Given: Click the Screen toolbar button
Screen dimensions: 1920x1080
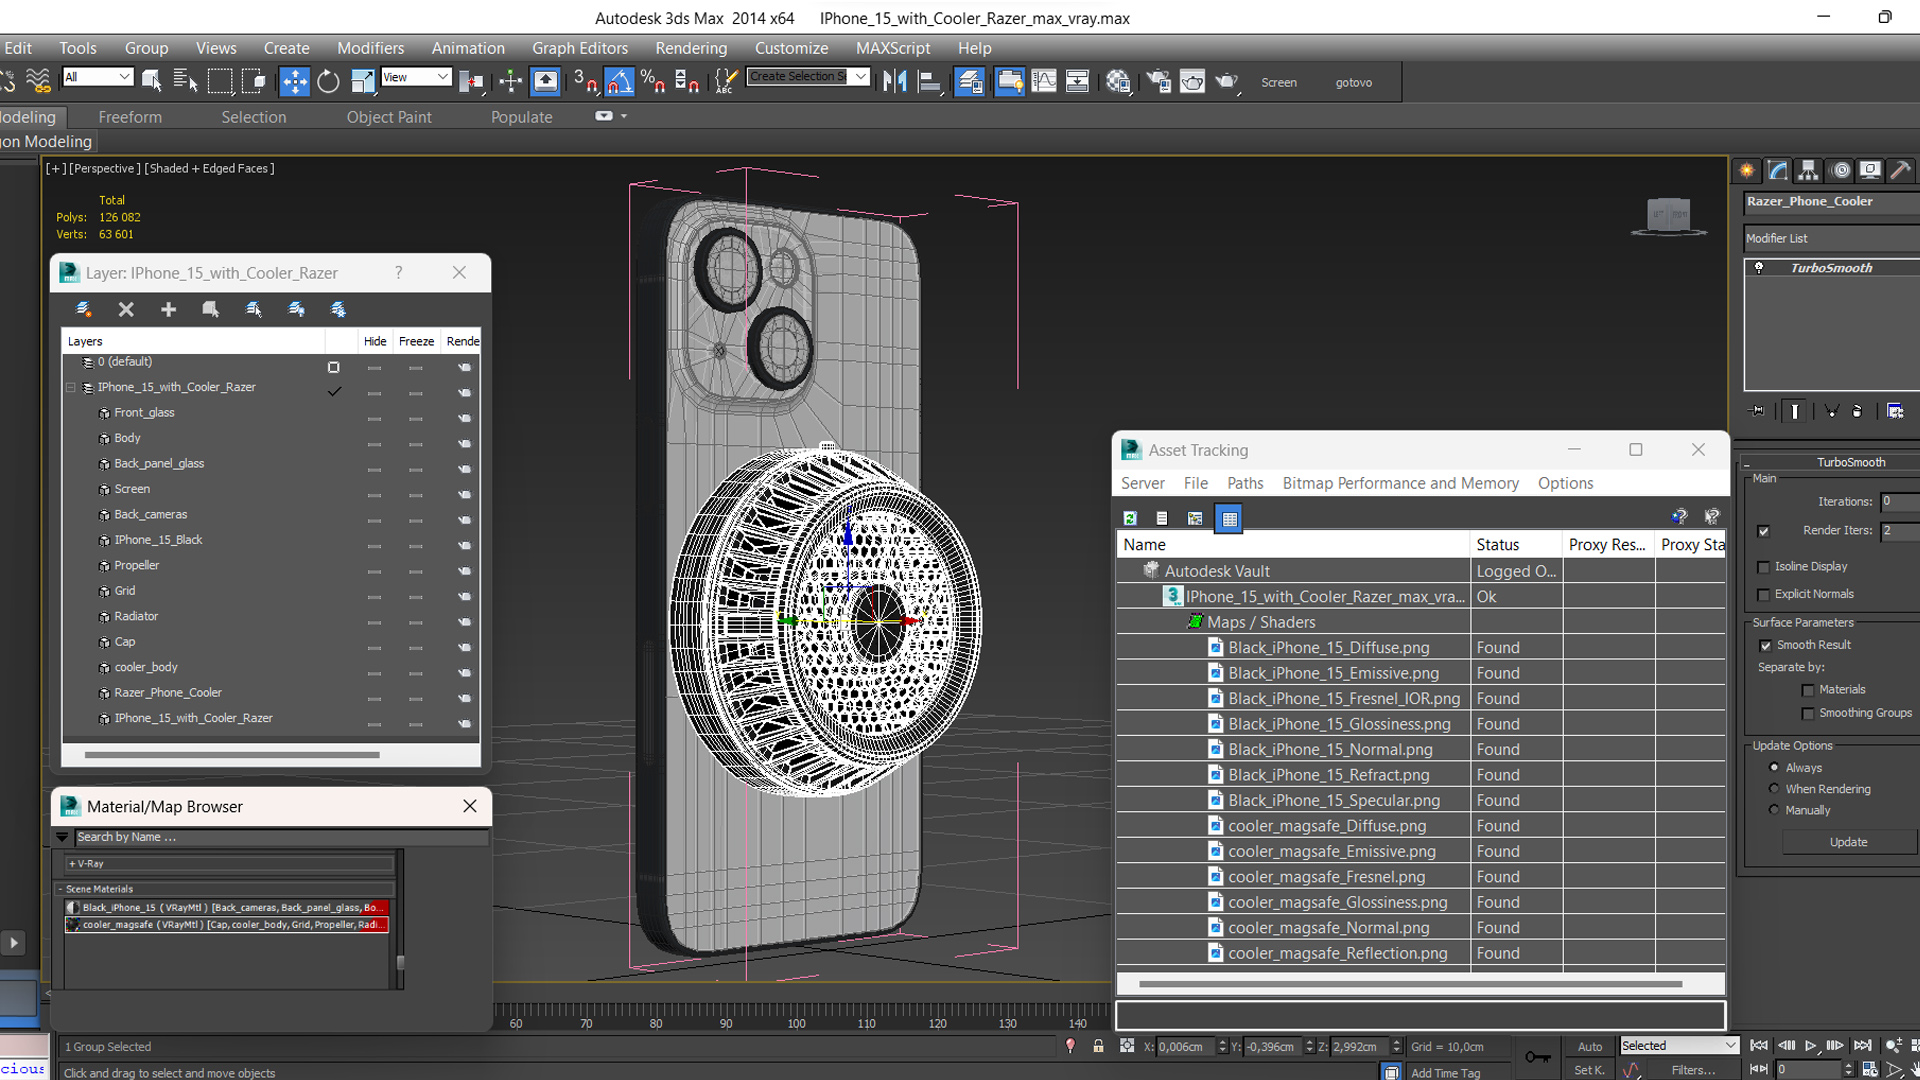Looking at the screenshot, I should point(1278,83).
